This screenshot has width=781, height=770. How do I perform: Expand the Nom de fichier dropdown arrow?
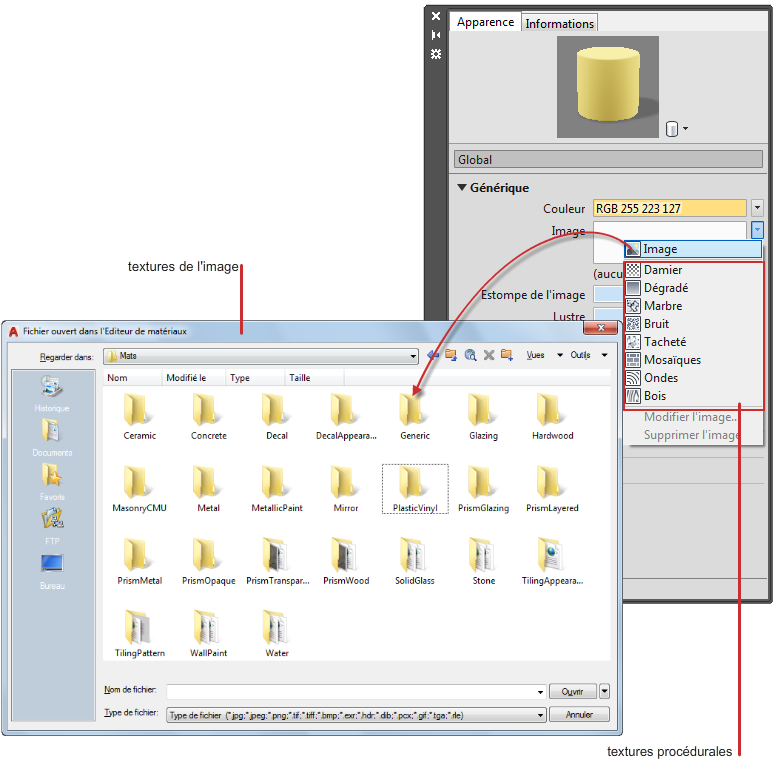click(x=540, y=692)
